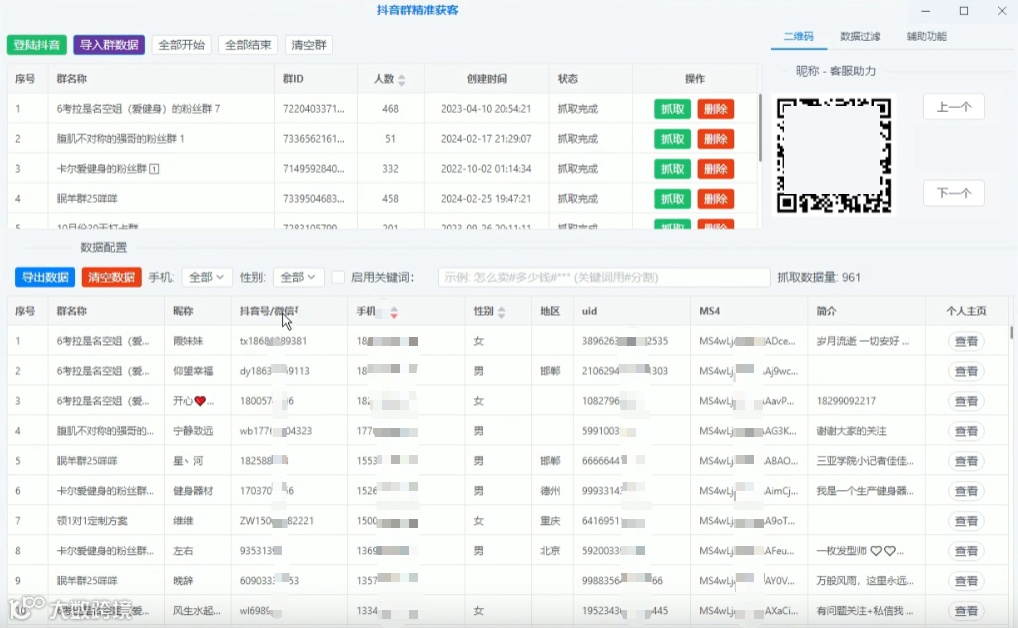
Task: Click the 抖音号/微信 column header
Action: pos(269,311)
